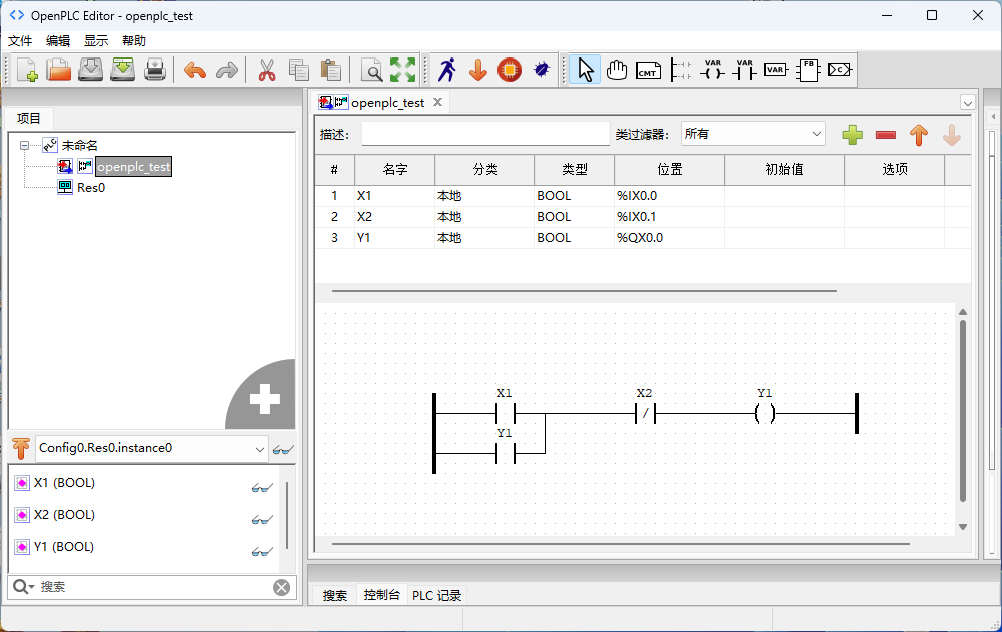
Task: Click in the 描述 description field
Action: (x=486, y=134)
